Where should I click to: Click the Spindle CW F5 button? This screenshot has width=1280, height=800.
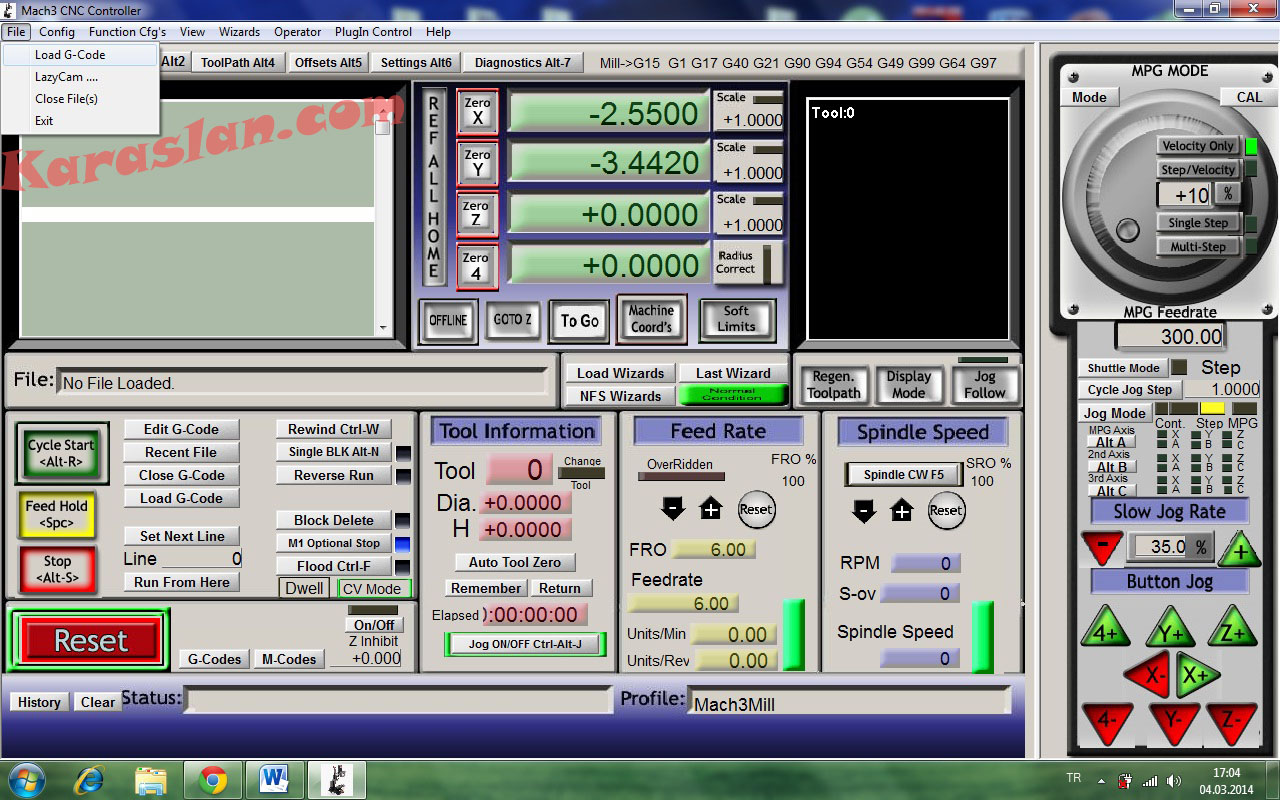pos(904,474)
